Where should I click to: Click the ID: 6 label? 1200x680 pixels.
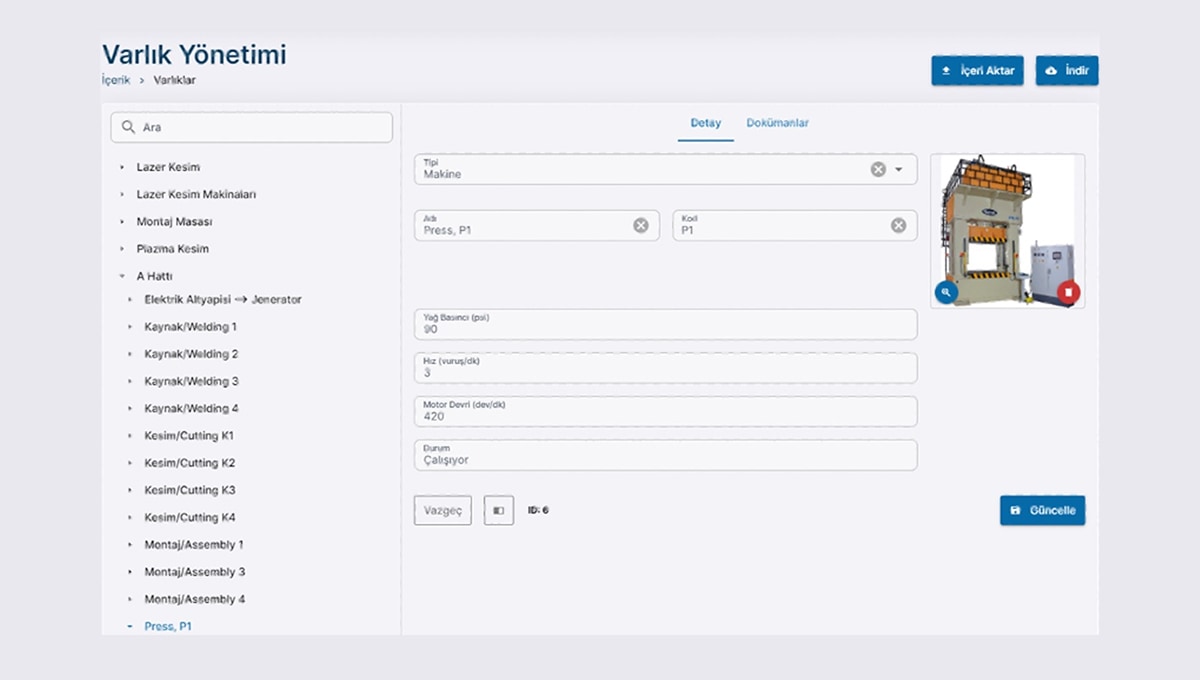coord(538,510)
